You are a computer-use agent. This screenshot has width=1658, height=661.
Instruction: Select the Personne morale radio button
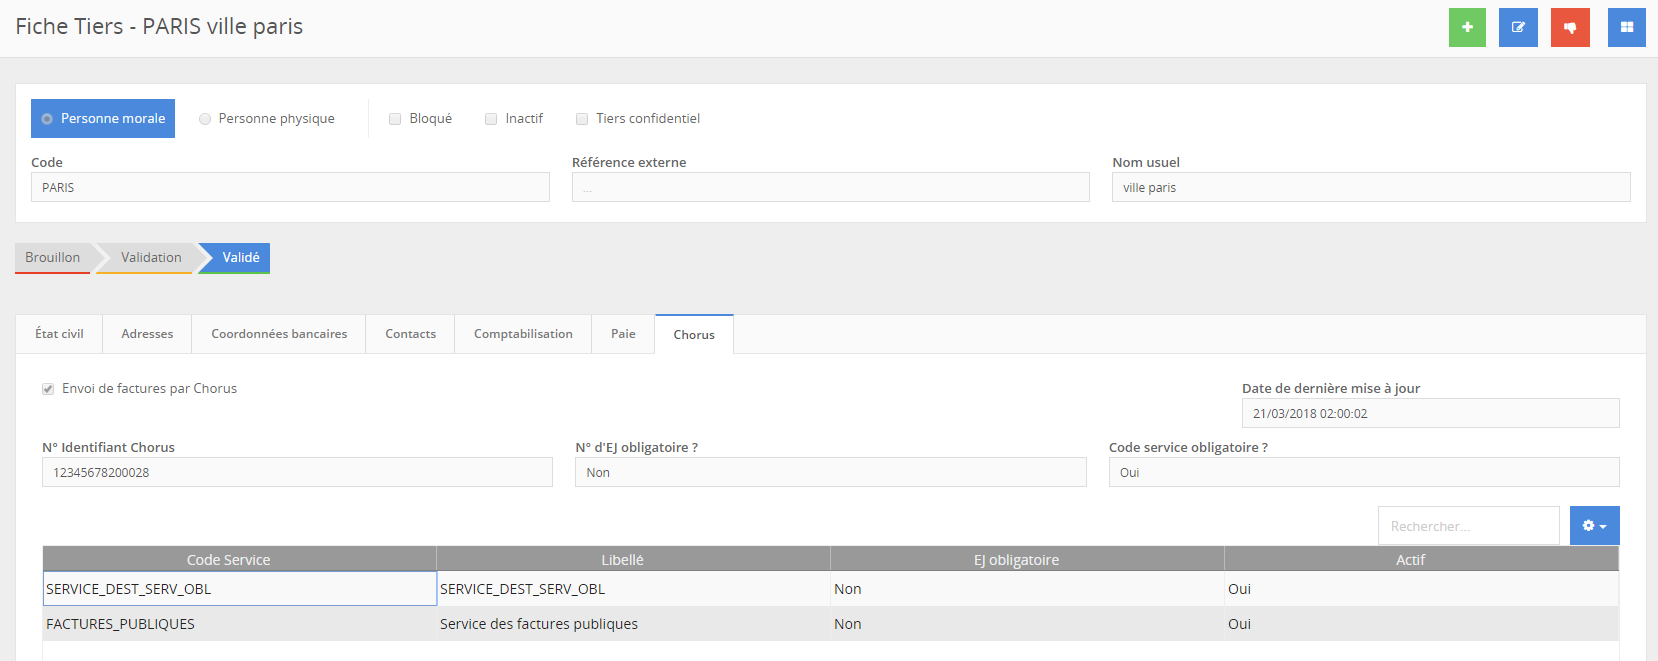coord(47,119)
